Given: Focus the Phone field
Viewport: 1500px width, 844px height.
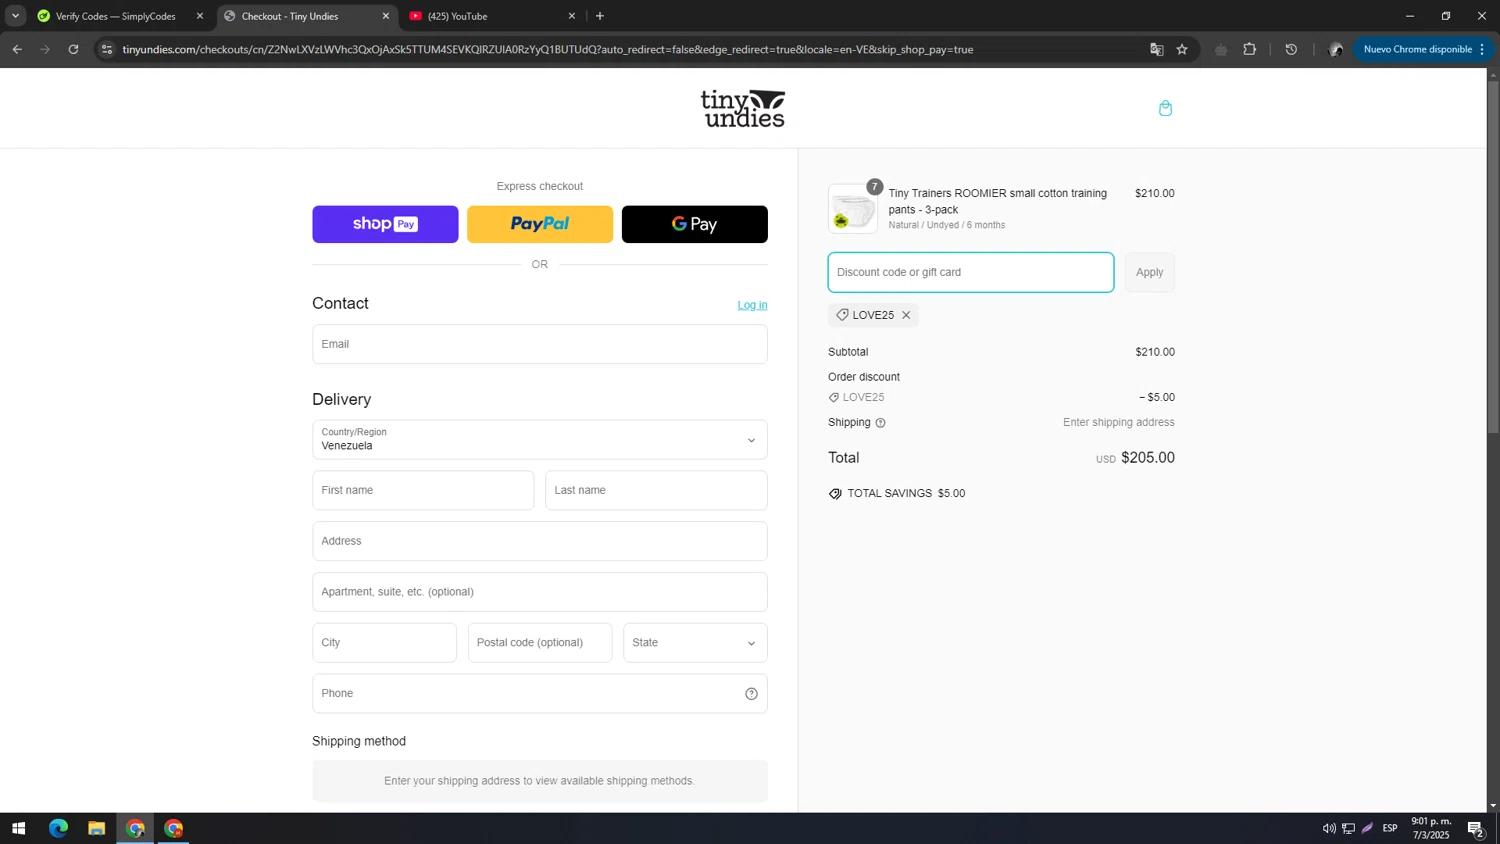Looking at the screenshot, I should click(540, 694).
